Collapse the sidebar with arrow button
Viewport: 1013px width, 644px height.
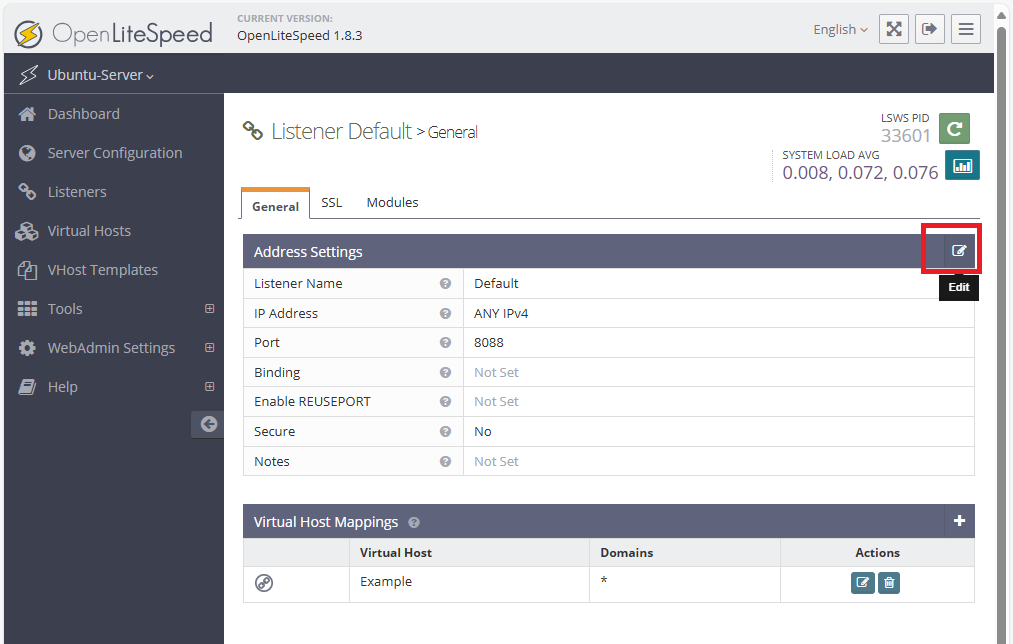pos(208,424)
